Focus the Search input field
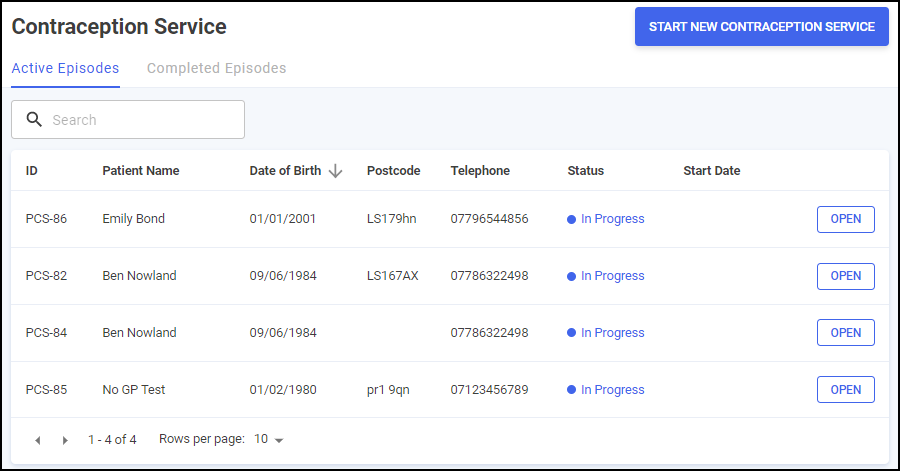Image resolution: width=900 pixels, height=471 pixels. point(128,119)
